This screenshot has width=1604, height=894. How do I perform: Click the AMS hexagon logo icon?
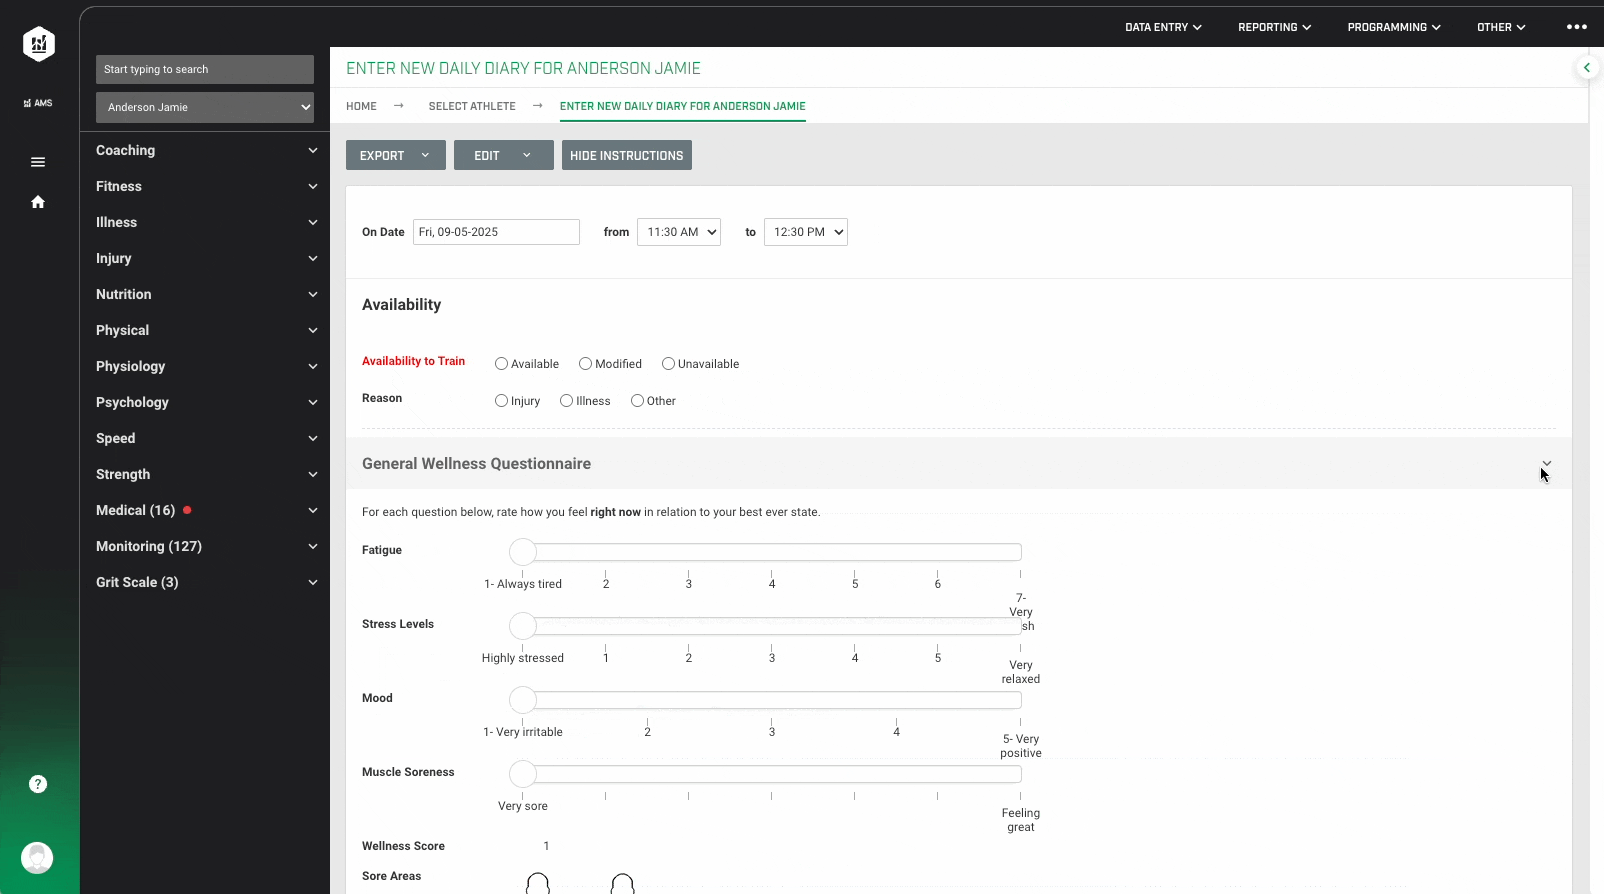[x=38, y=44]
